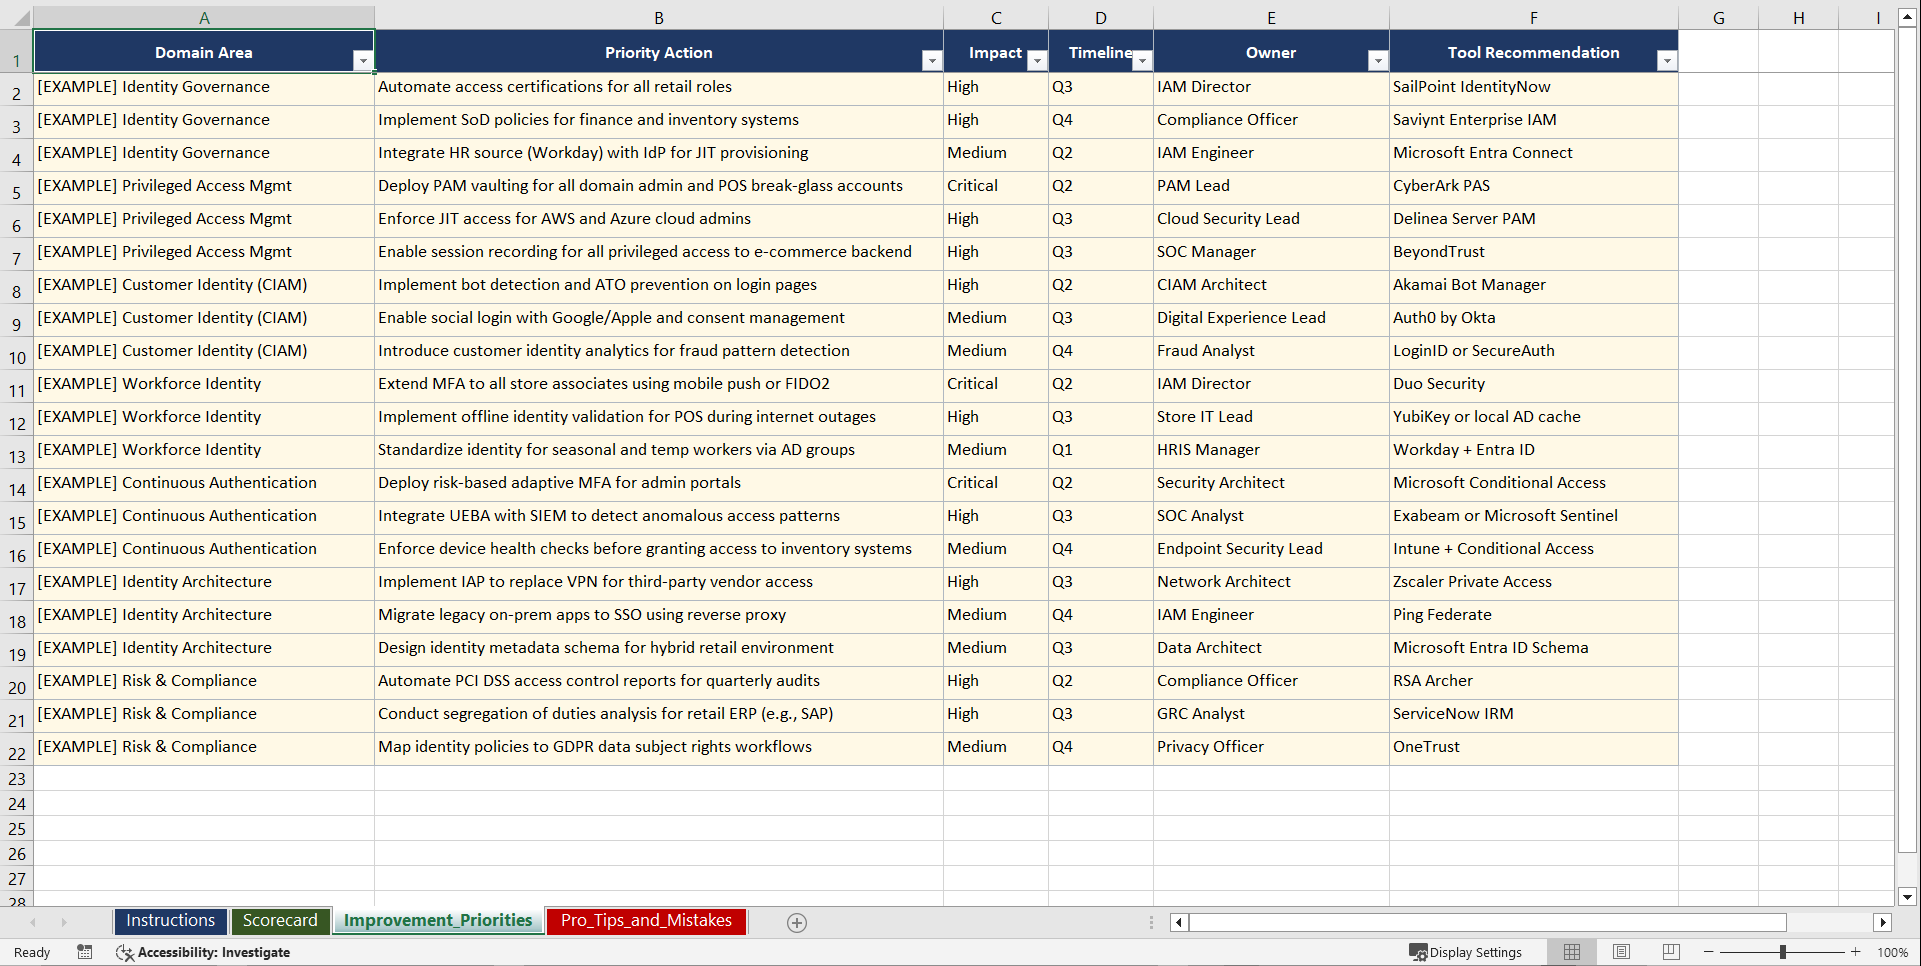Open the Timeline column filter dropdown

(x=1142, y=60)
